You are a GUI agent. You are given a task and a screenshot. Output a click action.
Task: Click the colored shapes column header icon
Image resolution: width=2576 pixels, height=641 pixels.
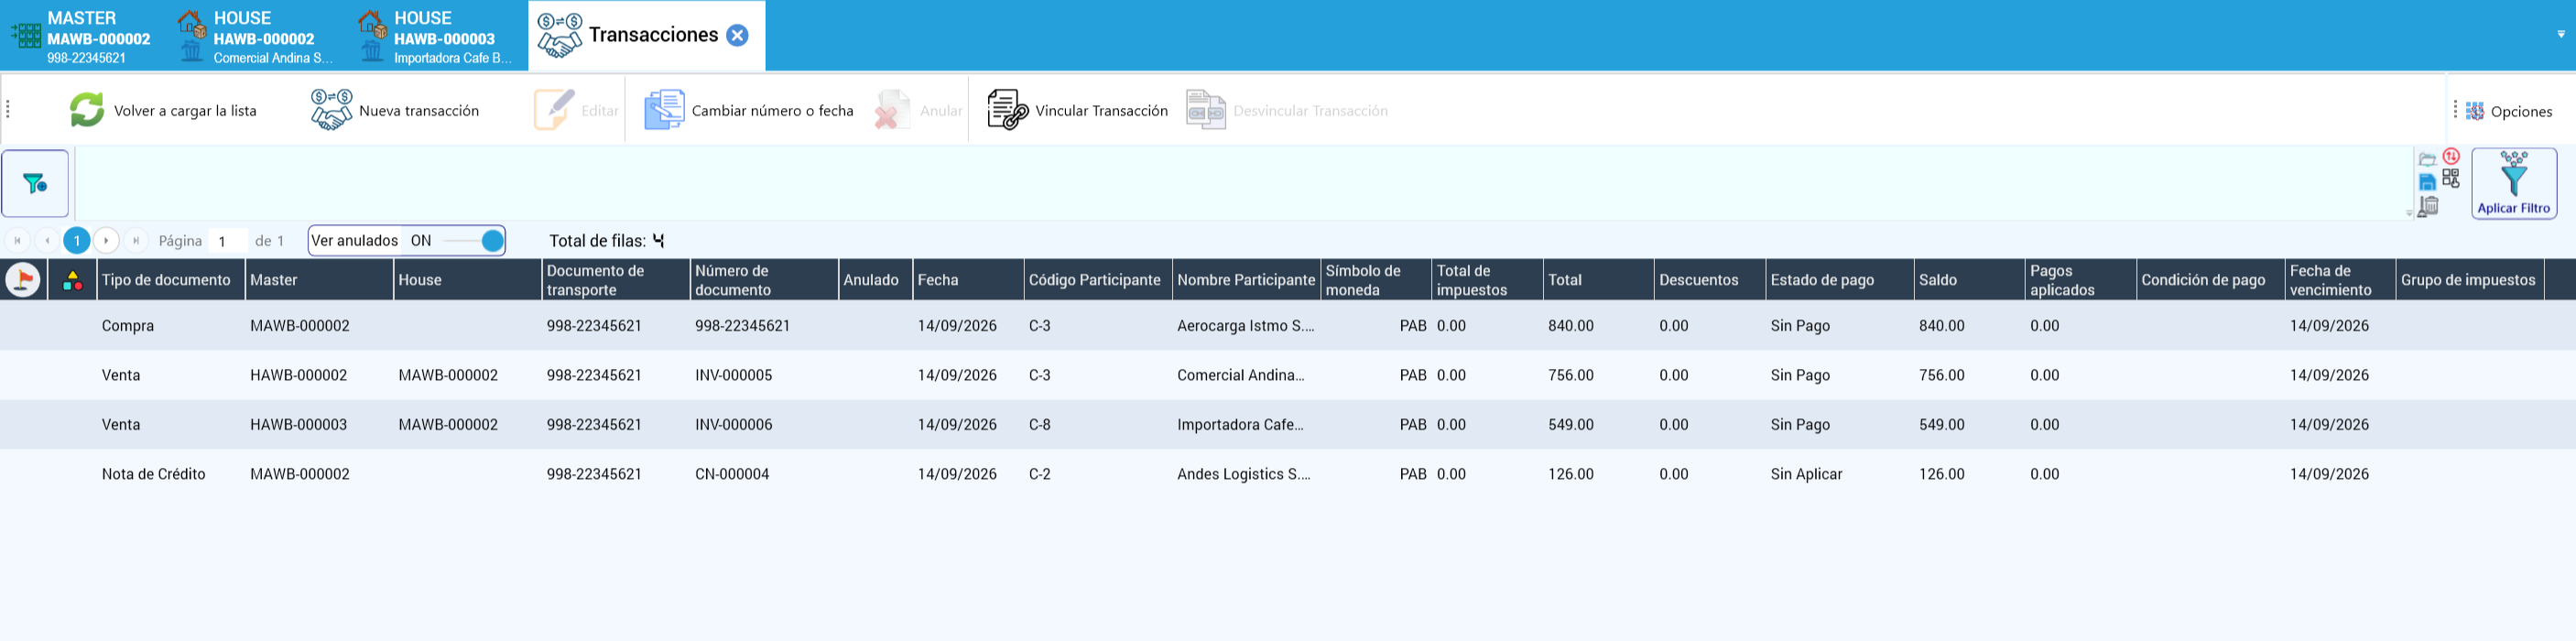coord(73,280)
